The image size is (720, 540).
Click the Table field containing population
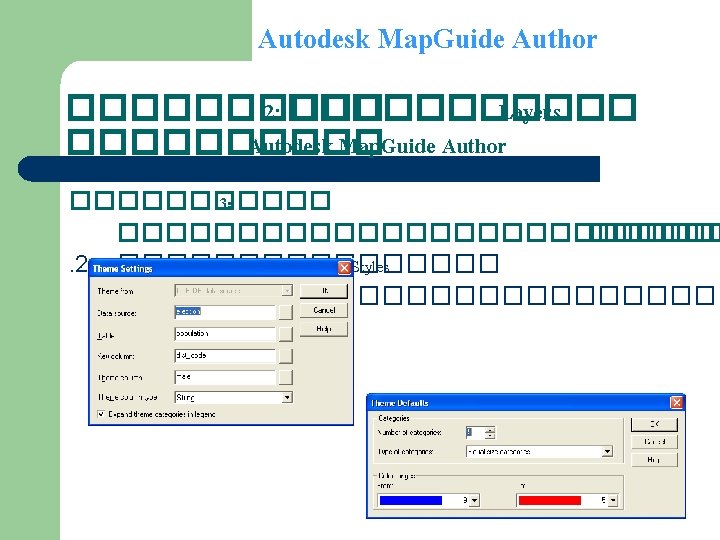coord(225,334)
